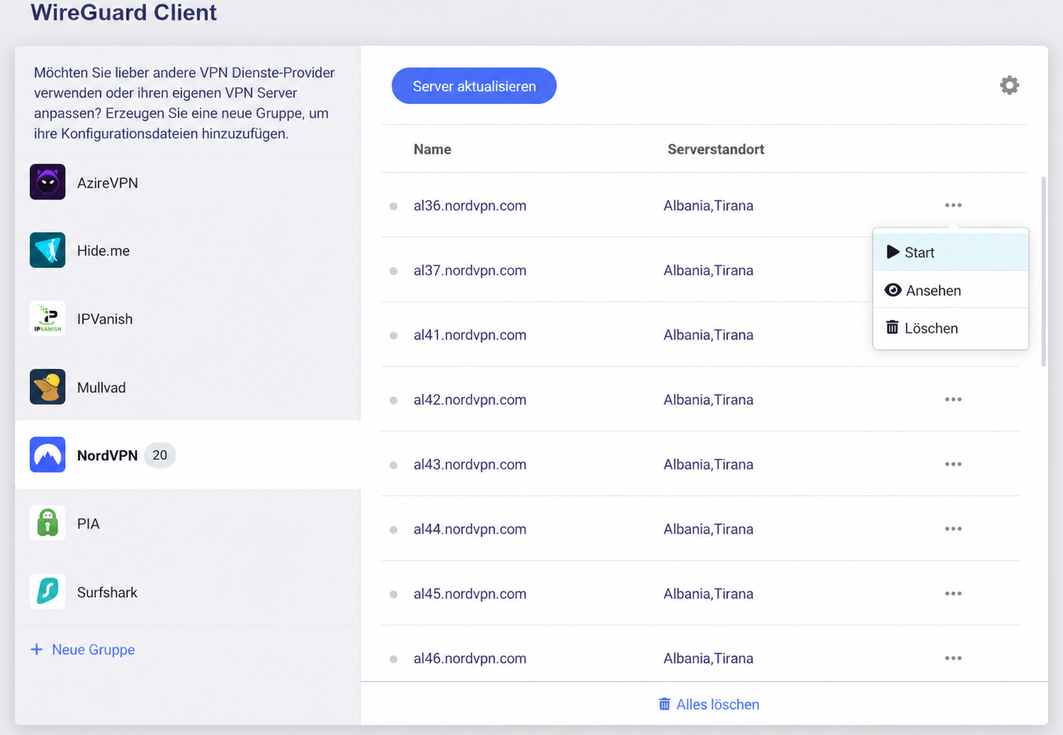
Task: Select the al43.nordvpn.com server name
Action: (470, 464)
